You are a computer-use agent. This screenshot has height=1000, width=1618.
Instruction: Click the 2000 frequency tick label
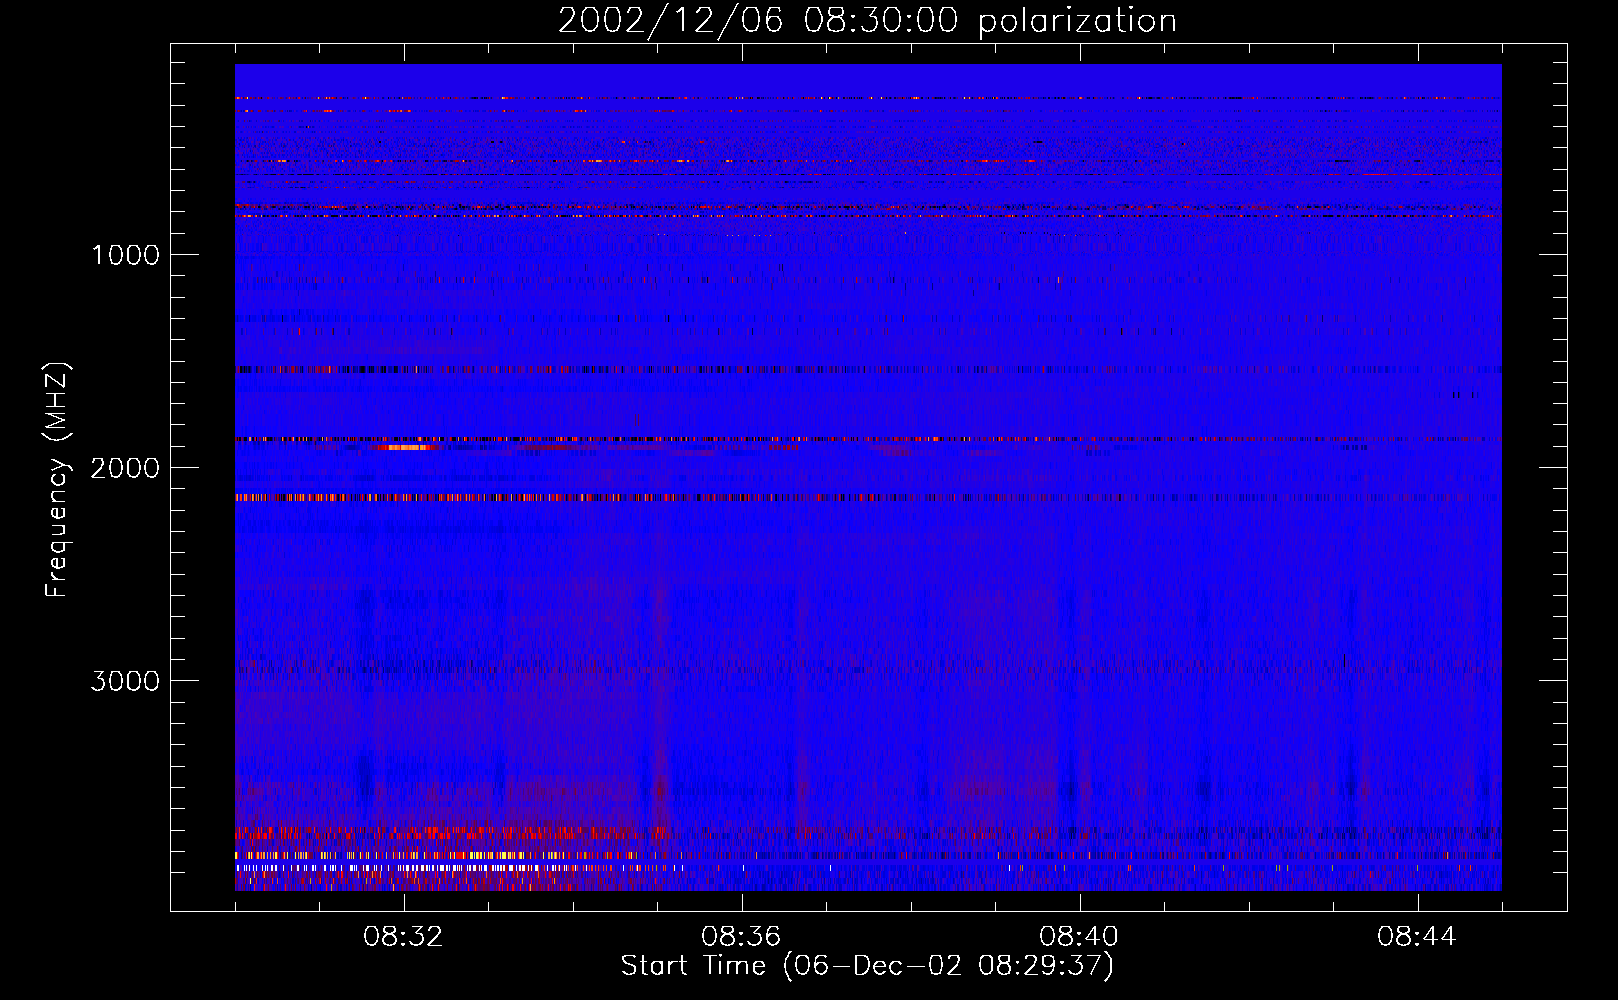pos(125,468)
